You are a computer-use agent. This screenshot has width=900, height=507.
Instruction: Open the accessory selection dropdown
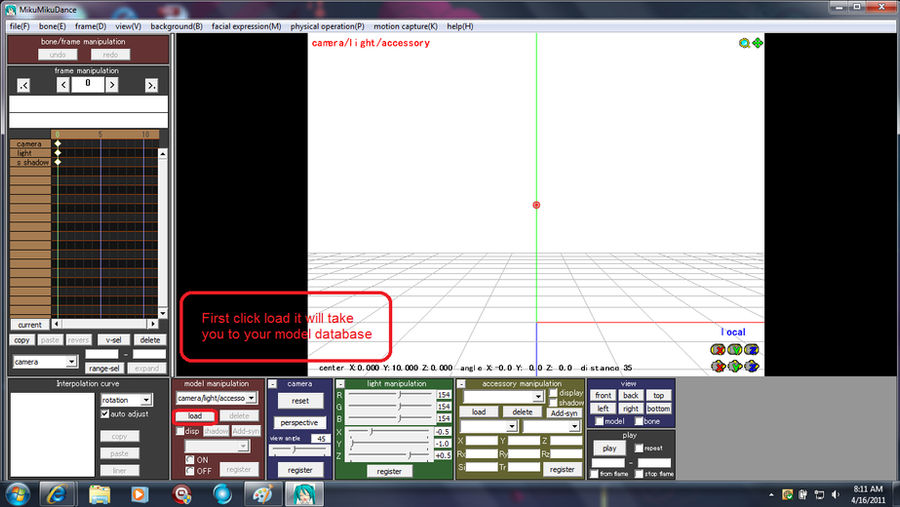coord(503,396)
